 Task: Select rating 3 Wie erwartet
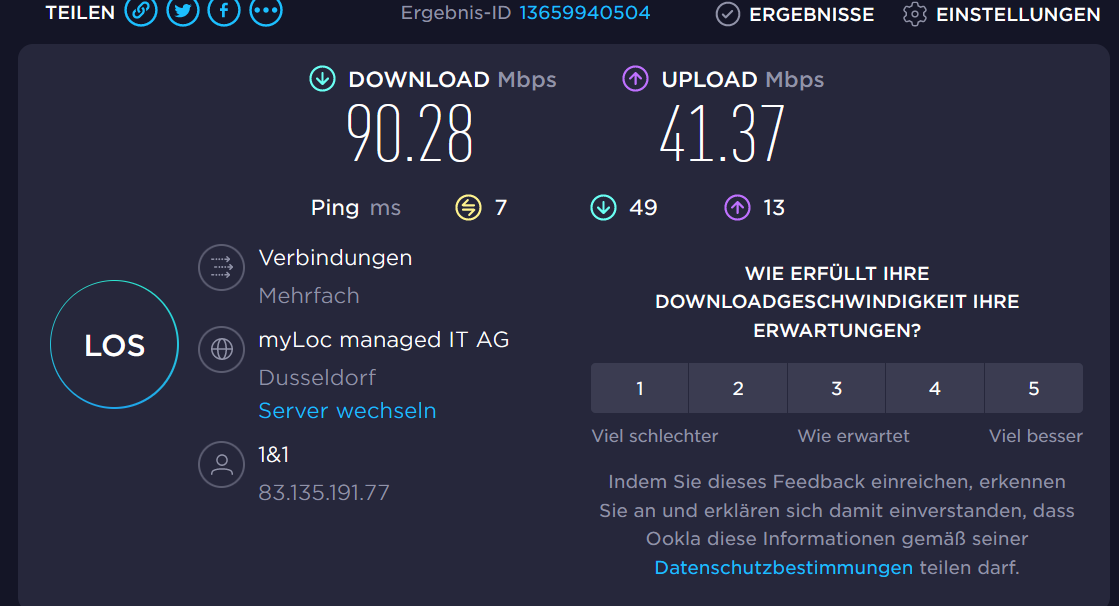coord(837,388)
